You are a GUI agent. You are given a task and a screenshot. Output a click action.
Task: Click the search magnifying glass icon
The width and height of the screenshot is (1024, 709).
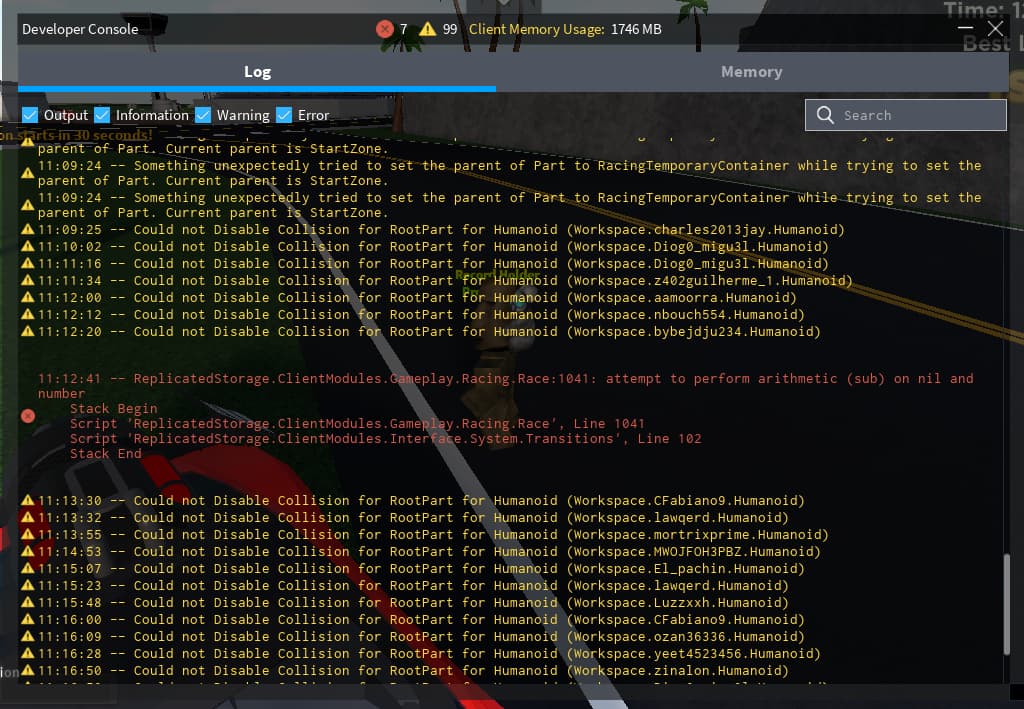[x=825, y=115]
